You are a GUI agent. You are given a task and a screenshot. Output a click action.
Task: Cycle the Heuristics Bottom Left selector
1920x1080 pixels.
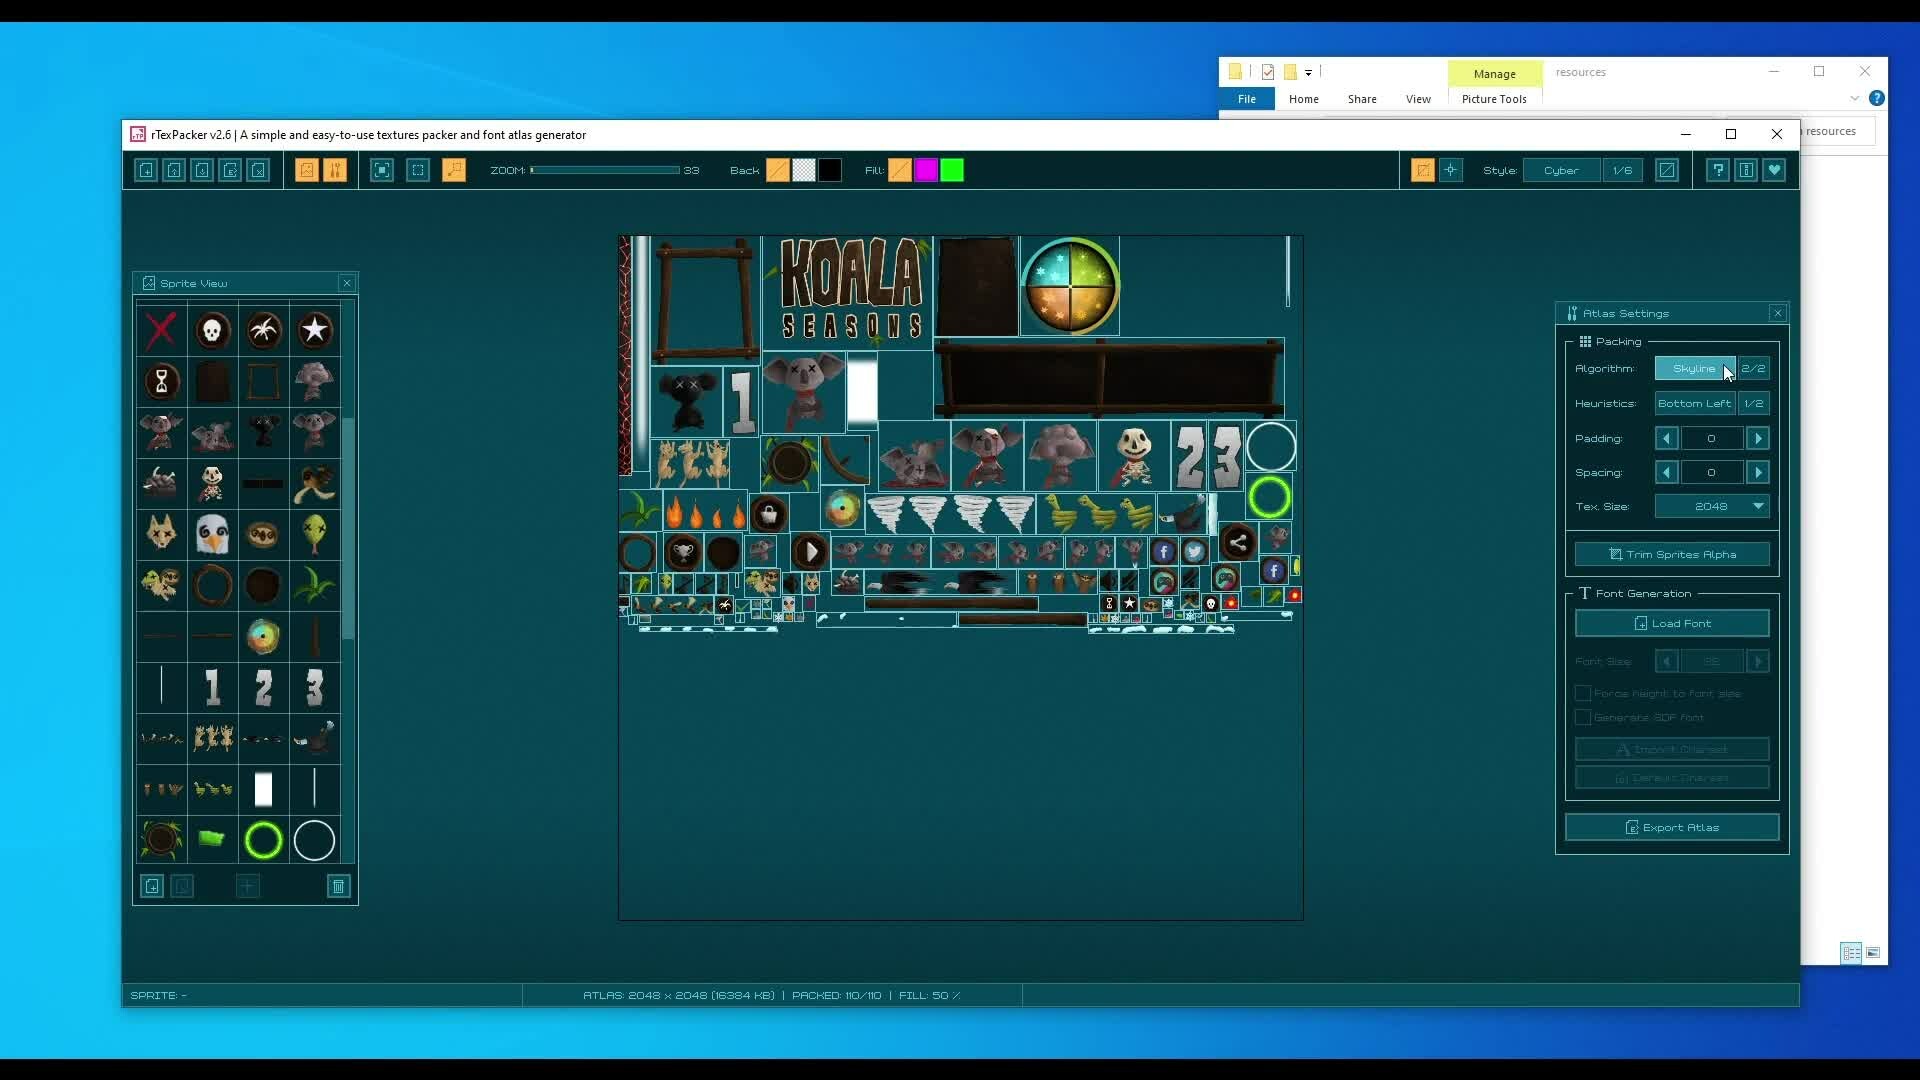click(x=1694, y=404)
